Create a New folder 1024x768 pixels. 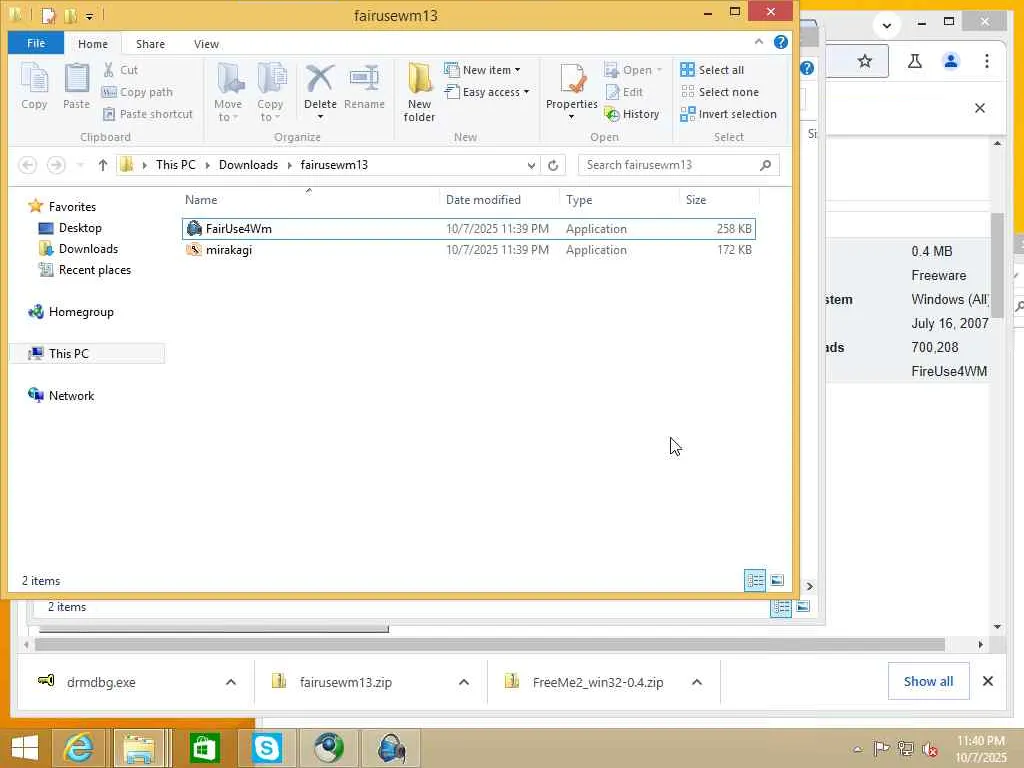[x=419, y=92]
